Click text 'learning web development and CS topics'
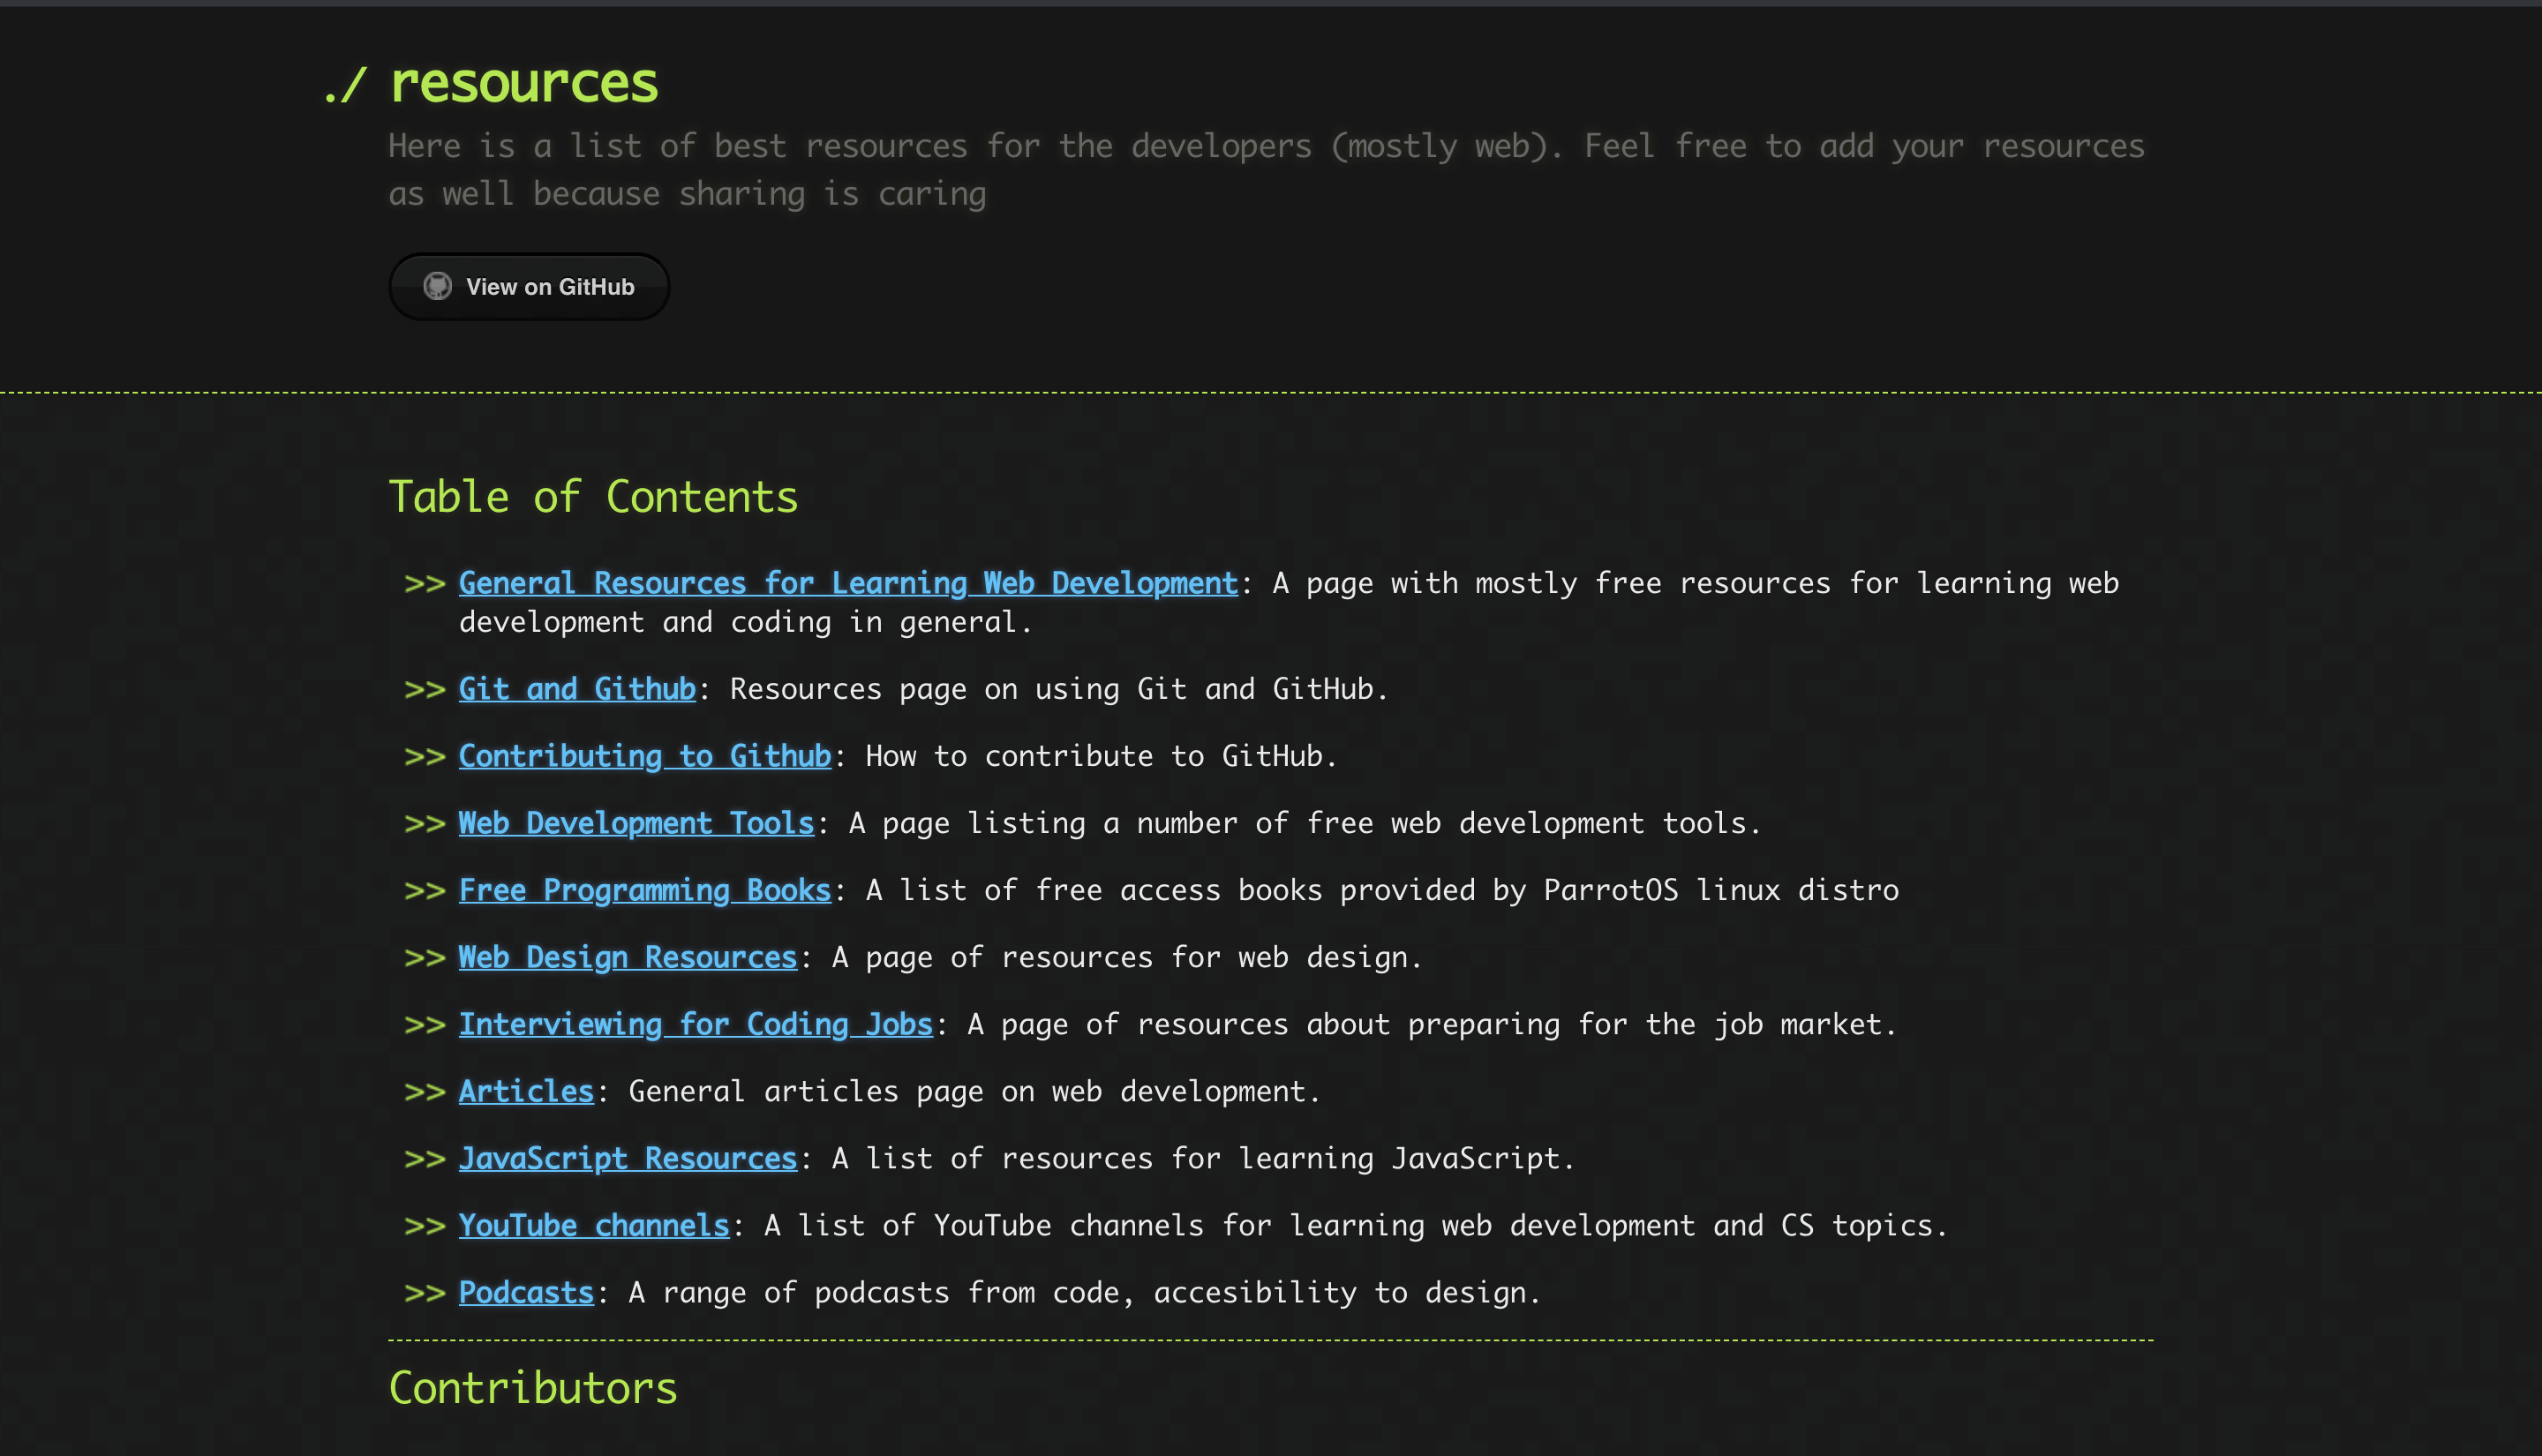Screen dimensions: 2542x1456 [1611, 1225]
